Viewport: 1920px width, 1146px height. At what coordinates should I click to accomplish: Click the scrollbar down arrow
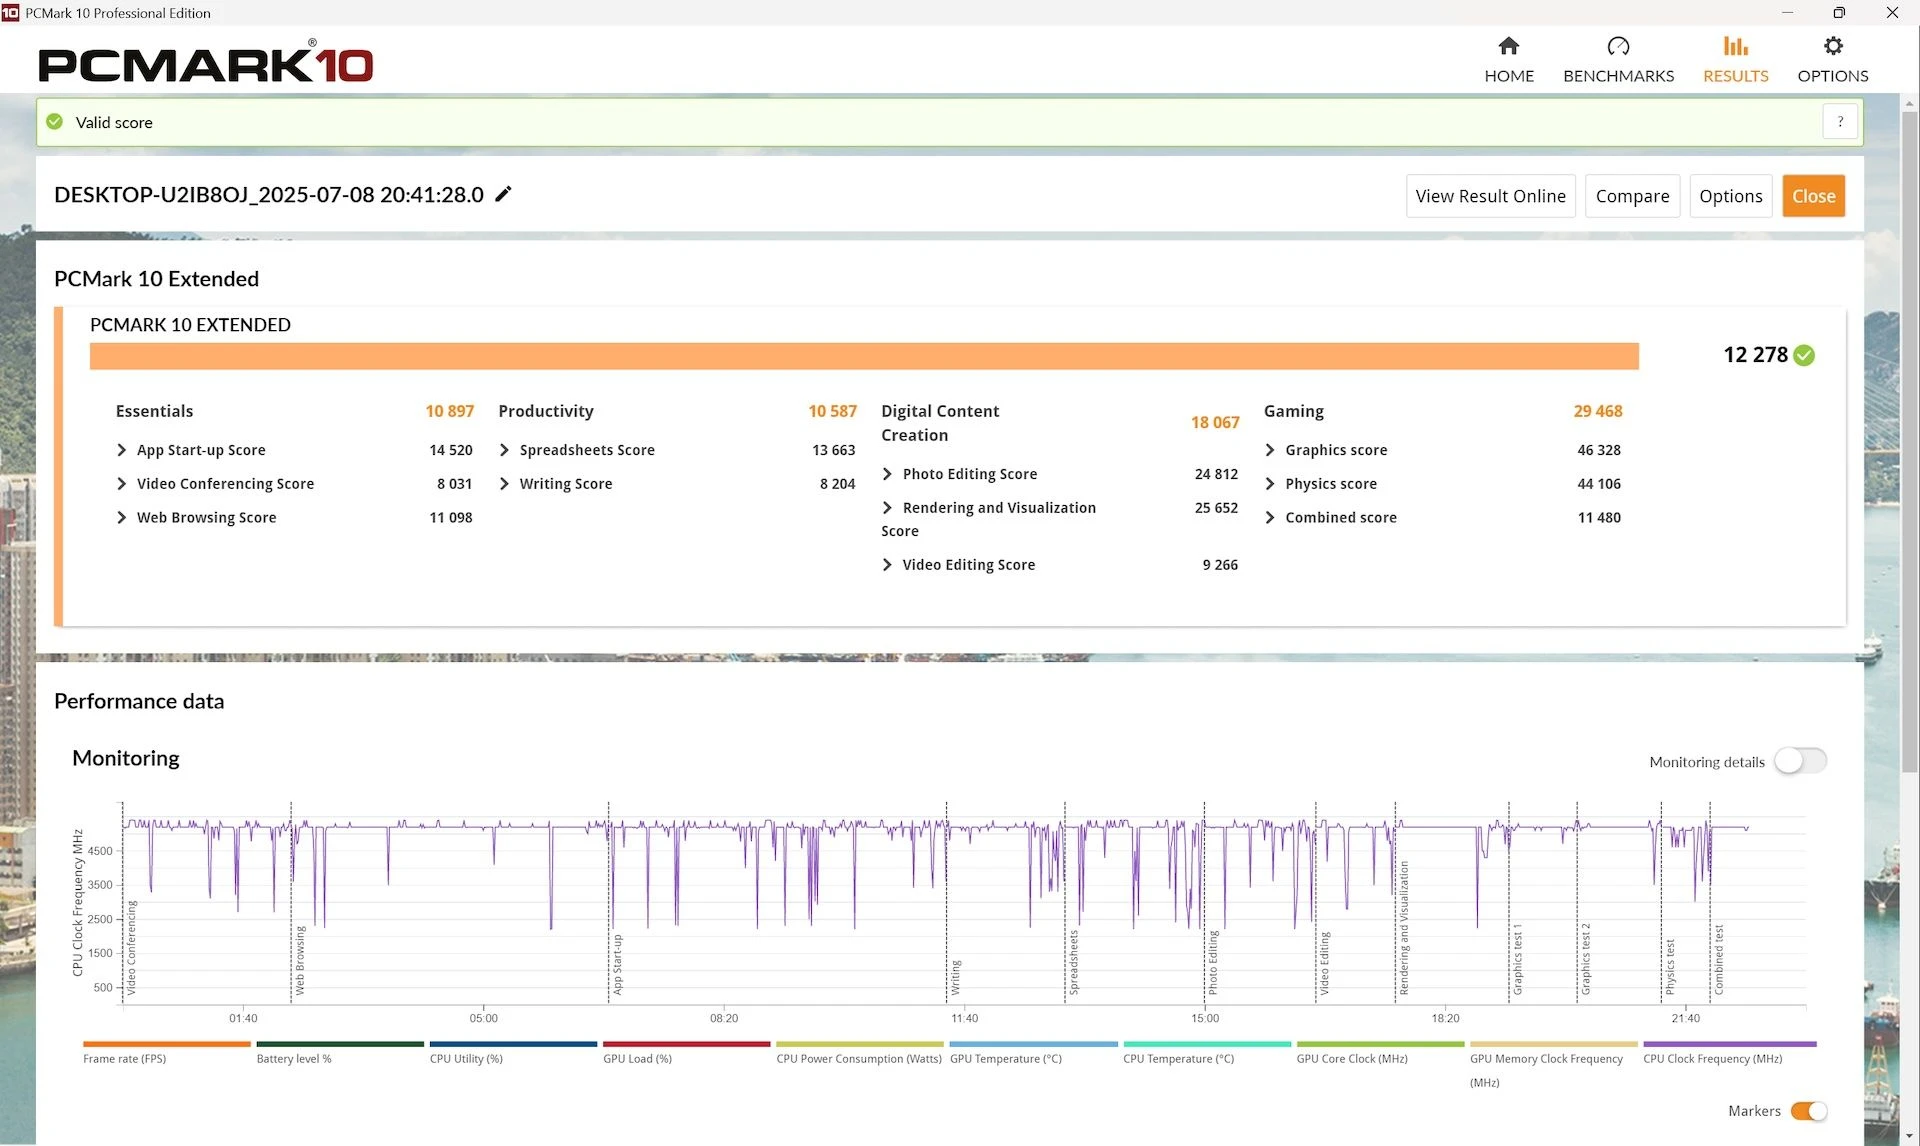[1909, 1137]
